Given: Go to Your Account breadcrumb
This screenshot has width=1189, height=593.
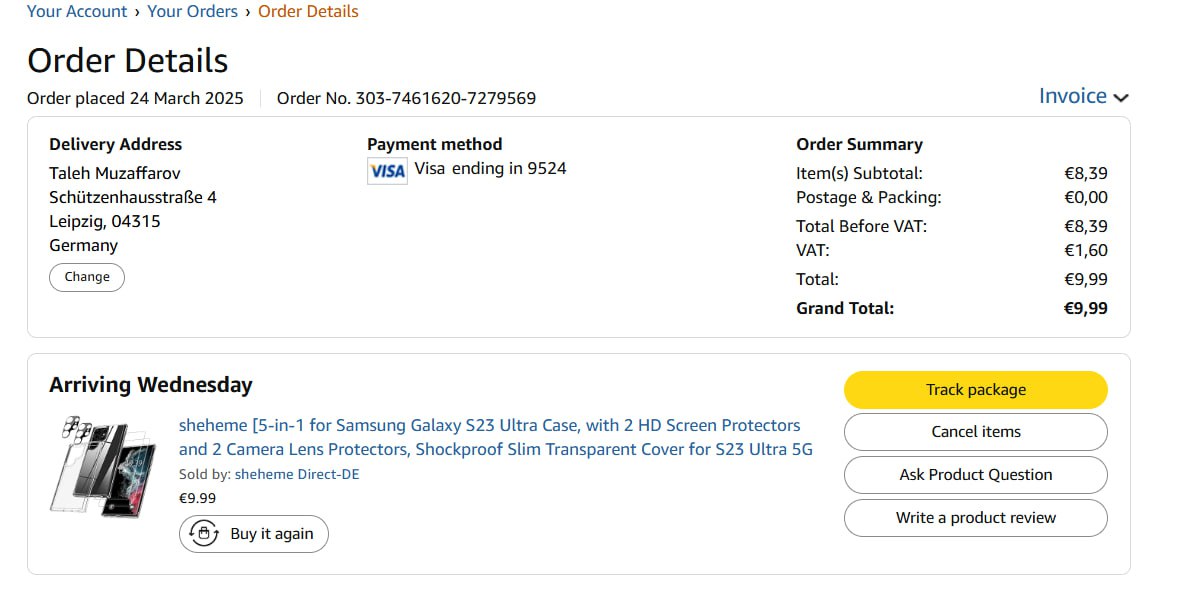Looking at the screenshot, I should tap(77, 12).
